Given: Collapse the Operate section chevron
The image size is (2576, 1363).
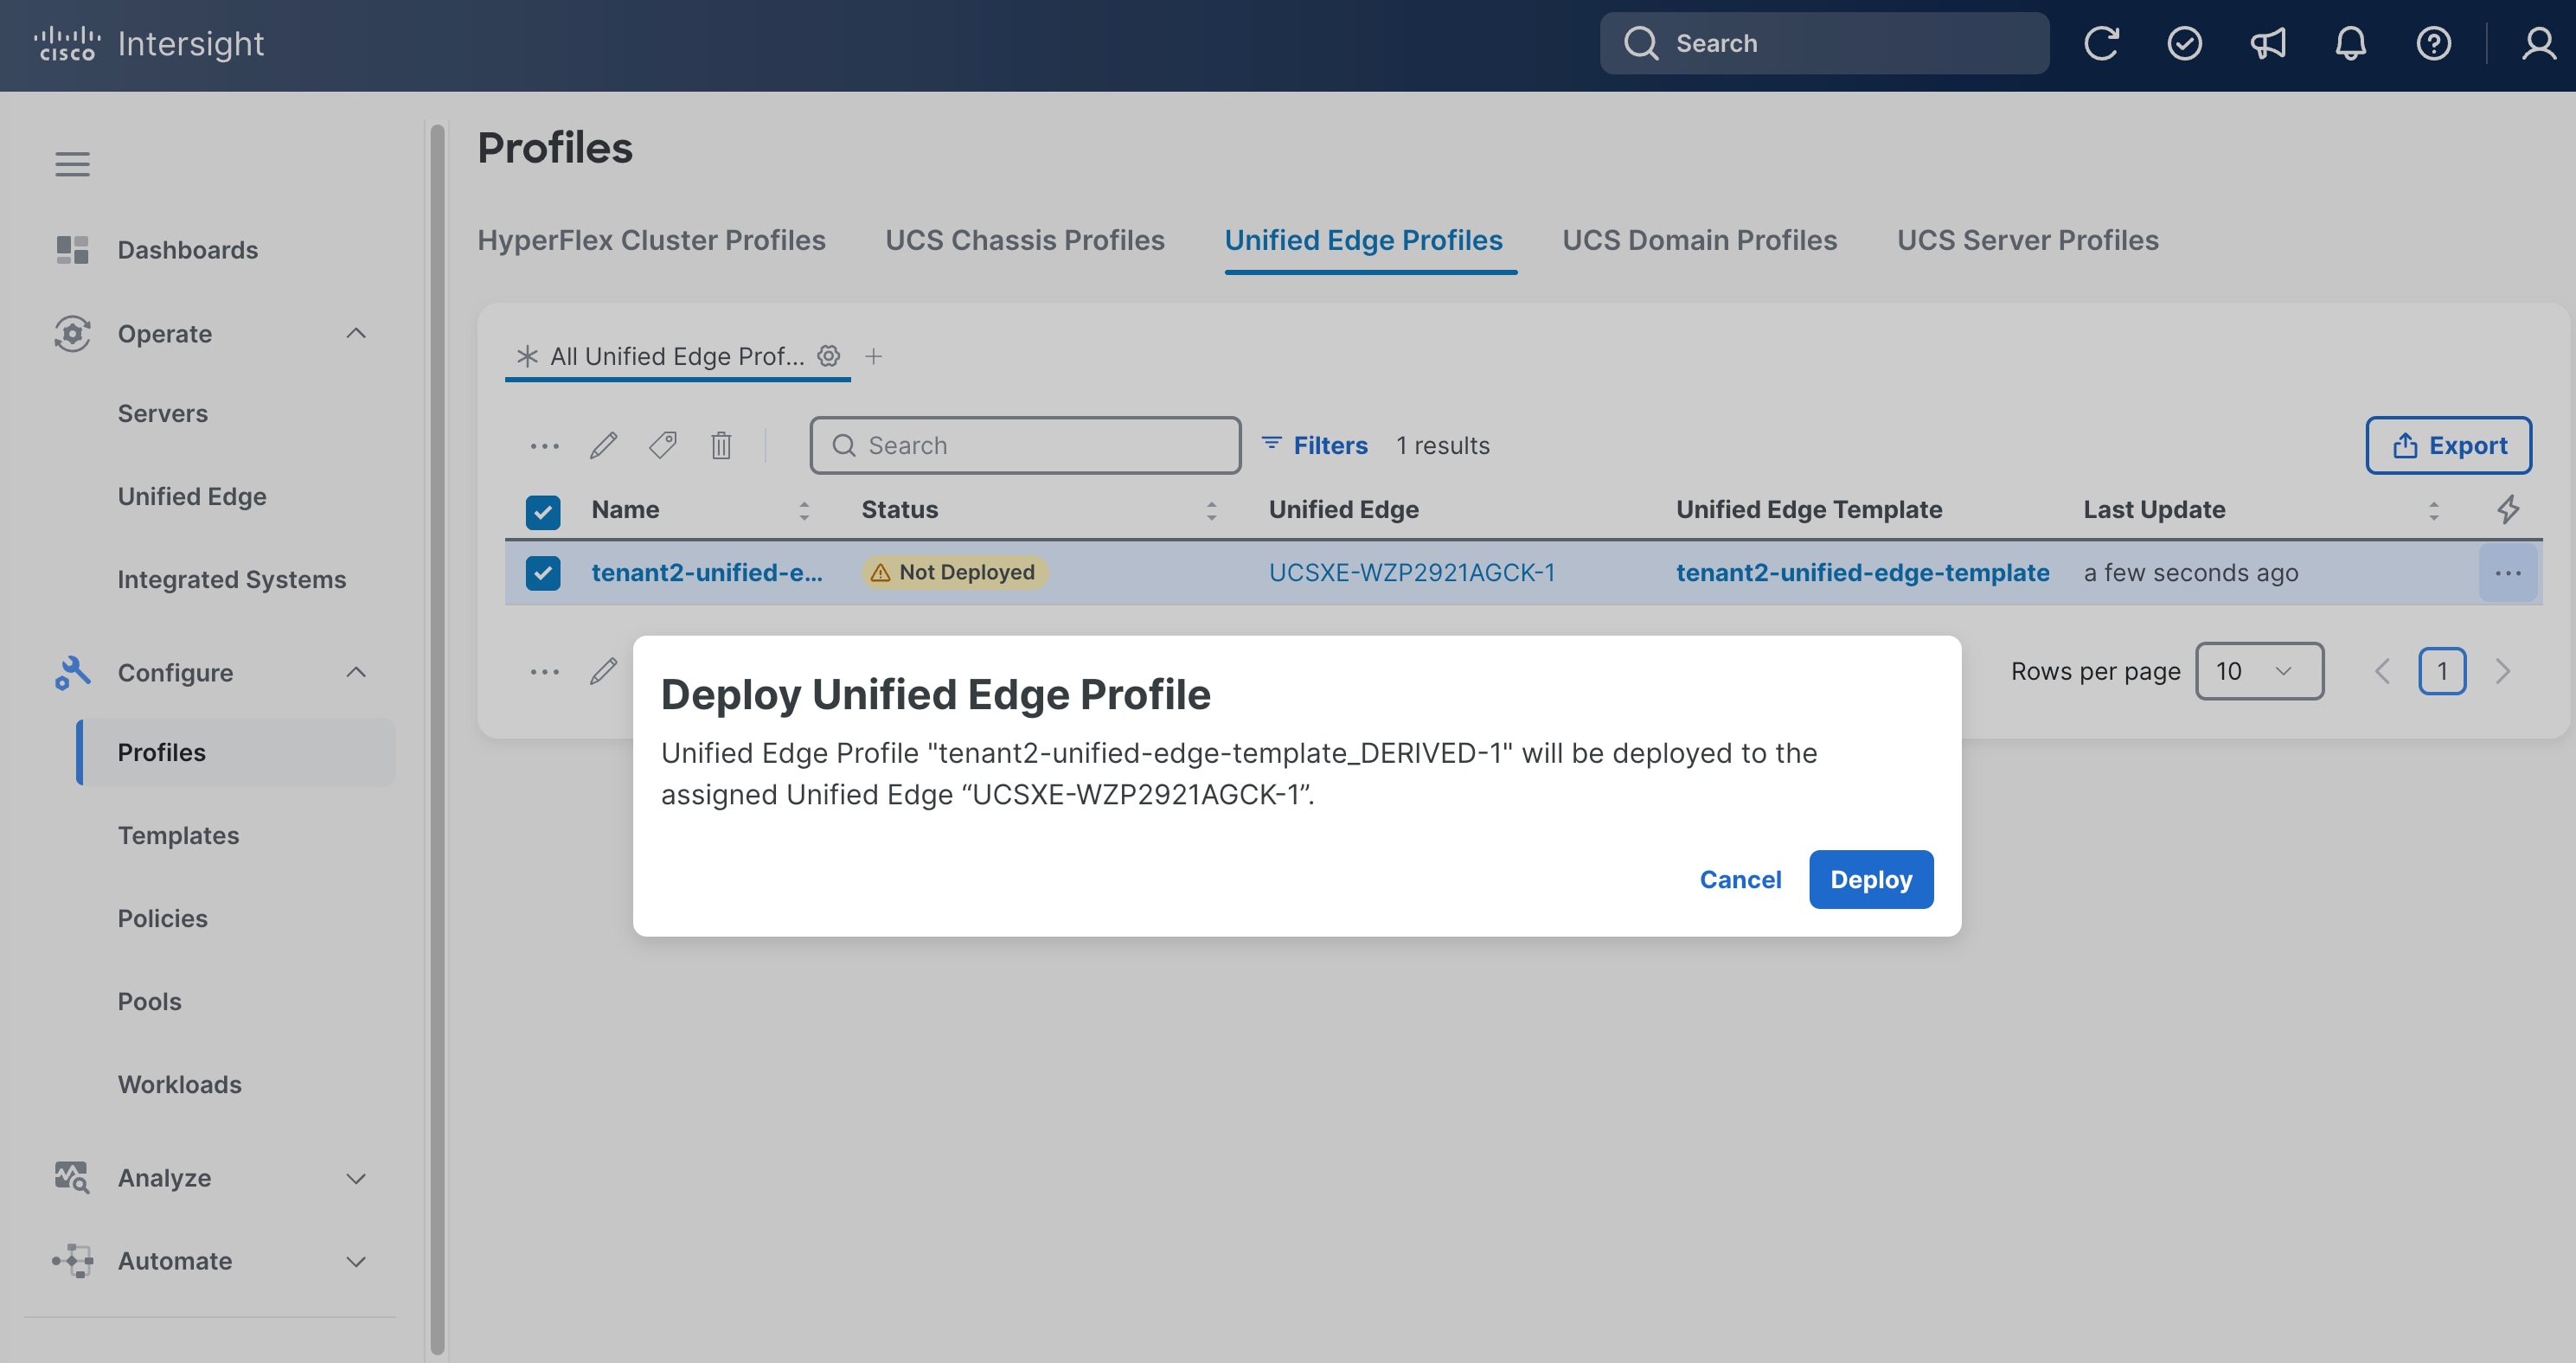Looking at the screenshot, I should point(355,333).
